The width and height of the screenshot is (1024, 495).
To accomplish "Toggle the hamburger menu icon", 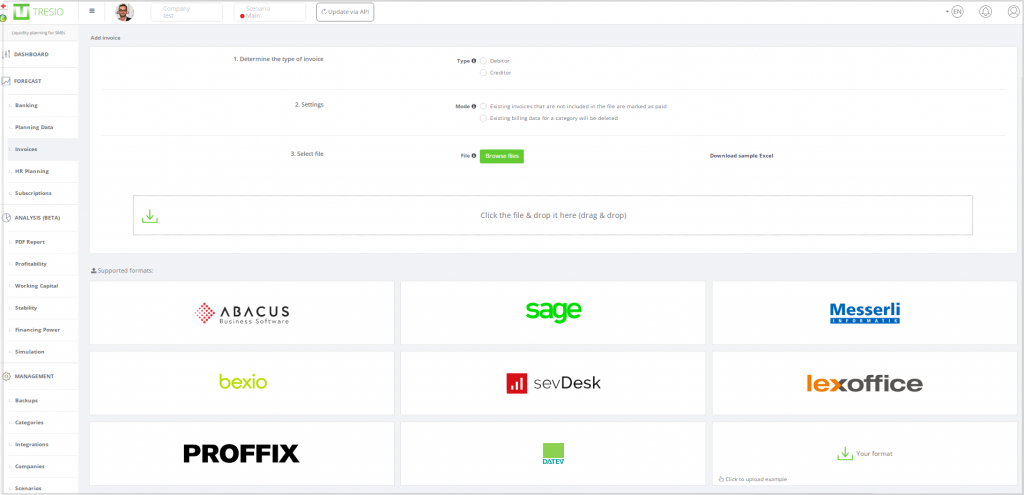I will point(92,11).
